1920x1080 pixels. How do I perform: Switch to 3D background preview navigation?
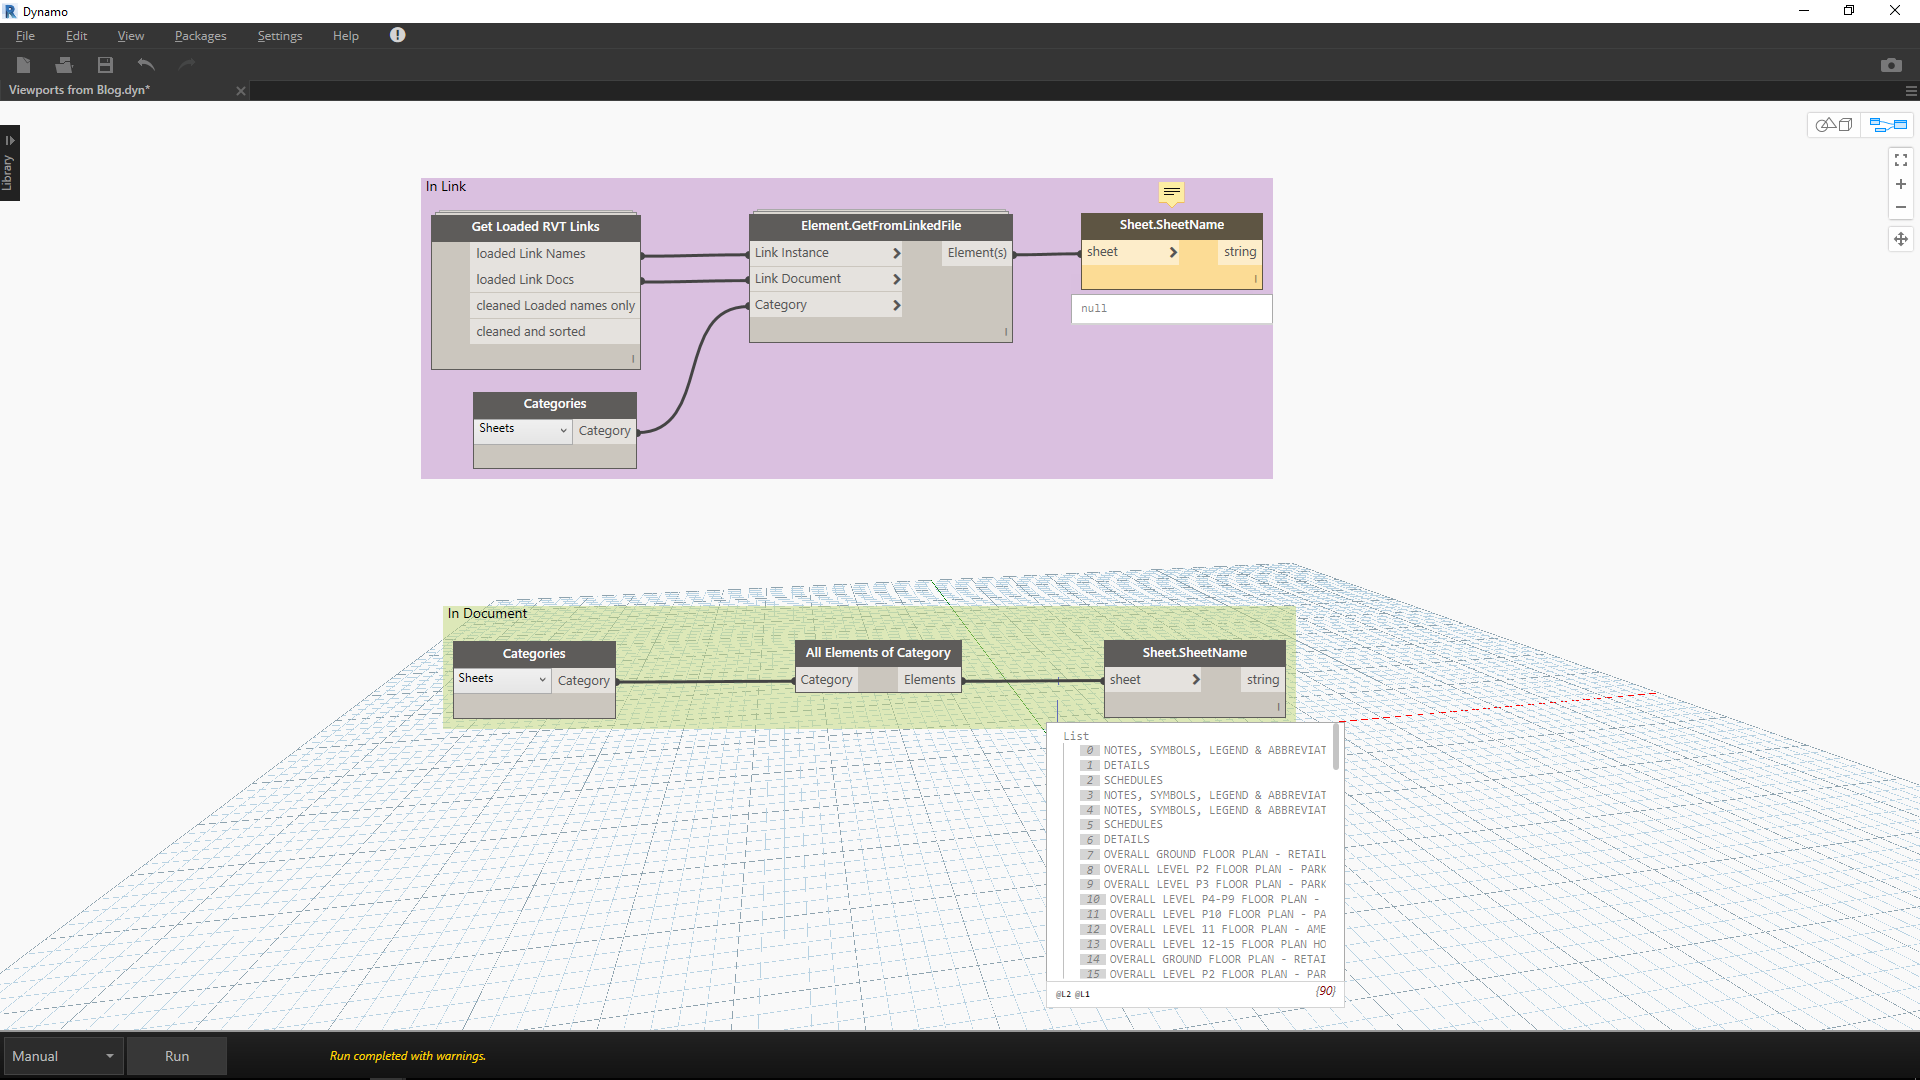[x=1834, y=125]
